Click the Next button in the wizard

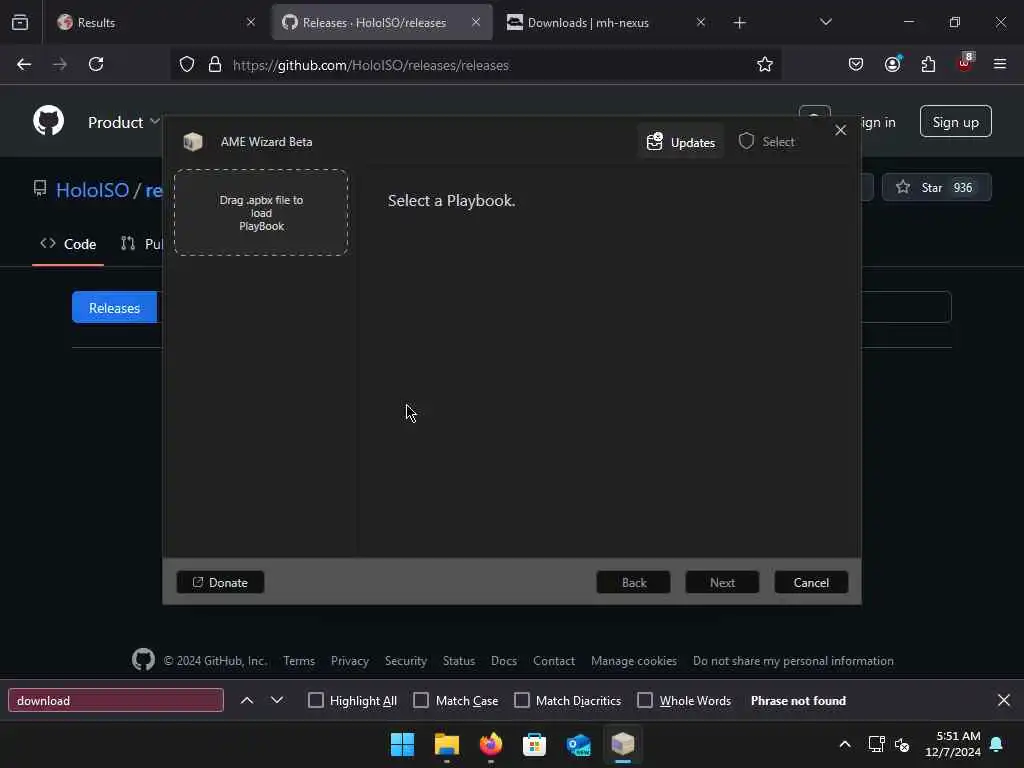tap(722, 582)
